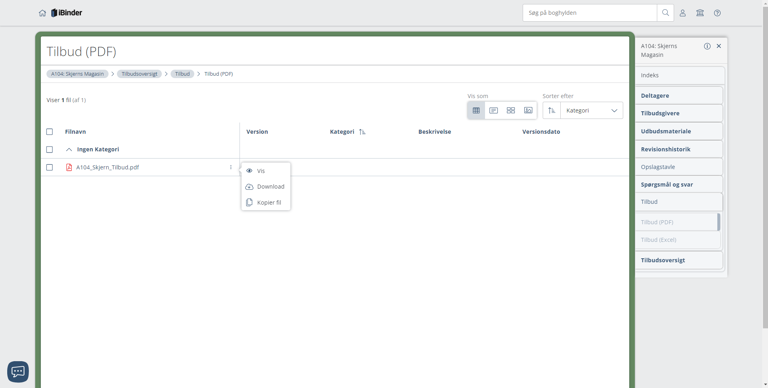Click the search magnifier button
The image size is (768, 388).
[x=665, y=13]
